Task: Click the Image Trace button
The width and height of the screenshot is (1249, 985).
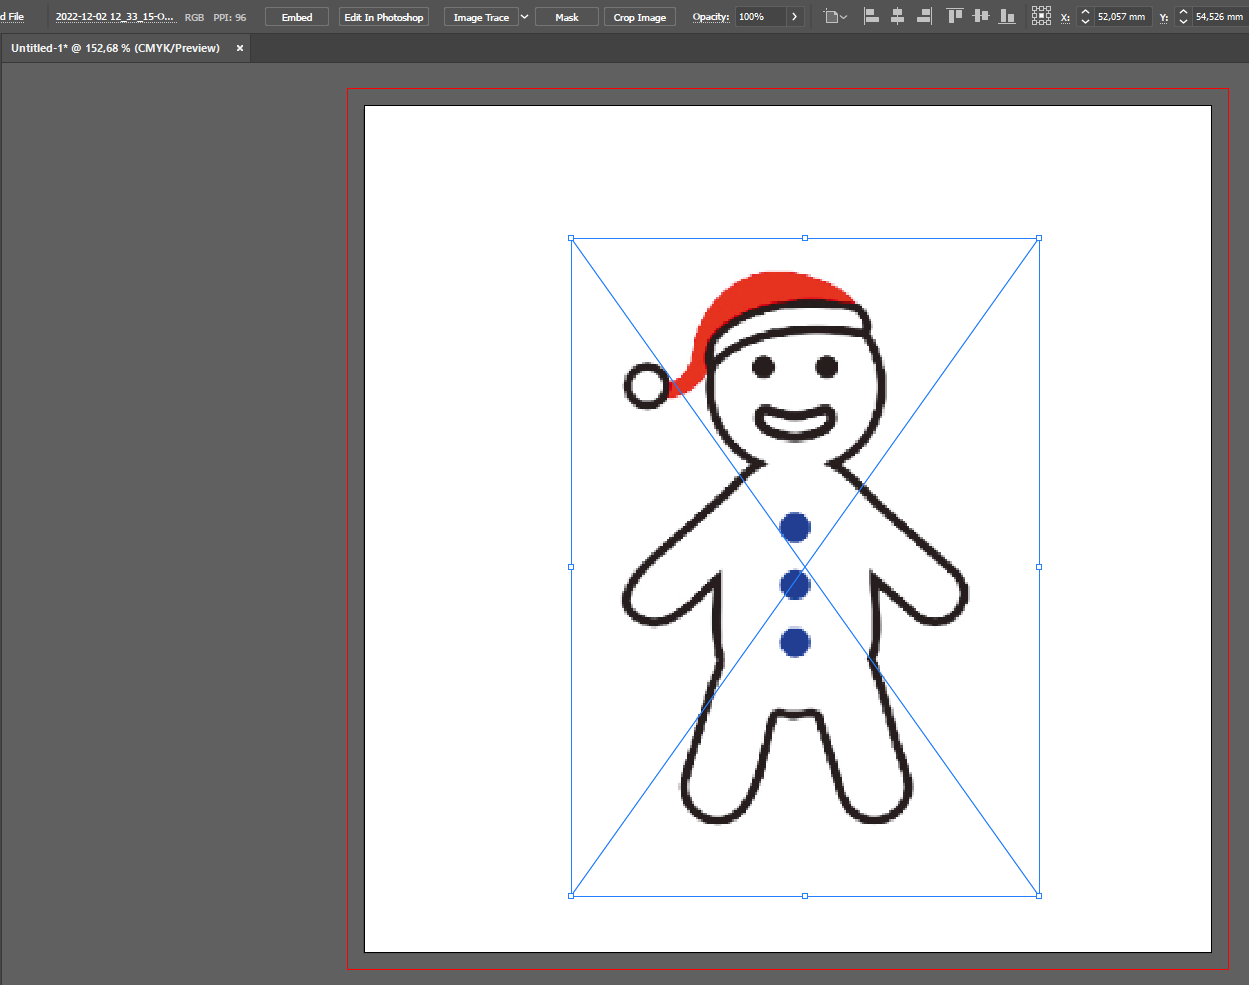Action: coord(481,17)
